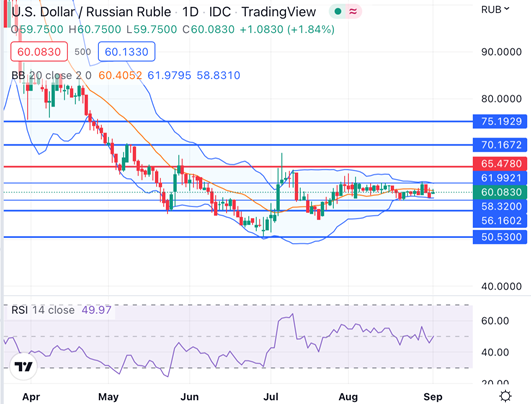Click the green 60.0830 current price label
Image resolution: width=531 pixels, height=404 pixels.
click(500, 192)
